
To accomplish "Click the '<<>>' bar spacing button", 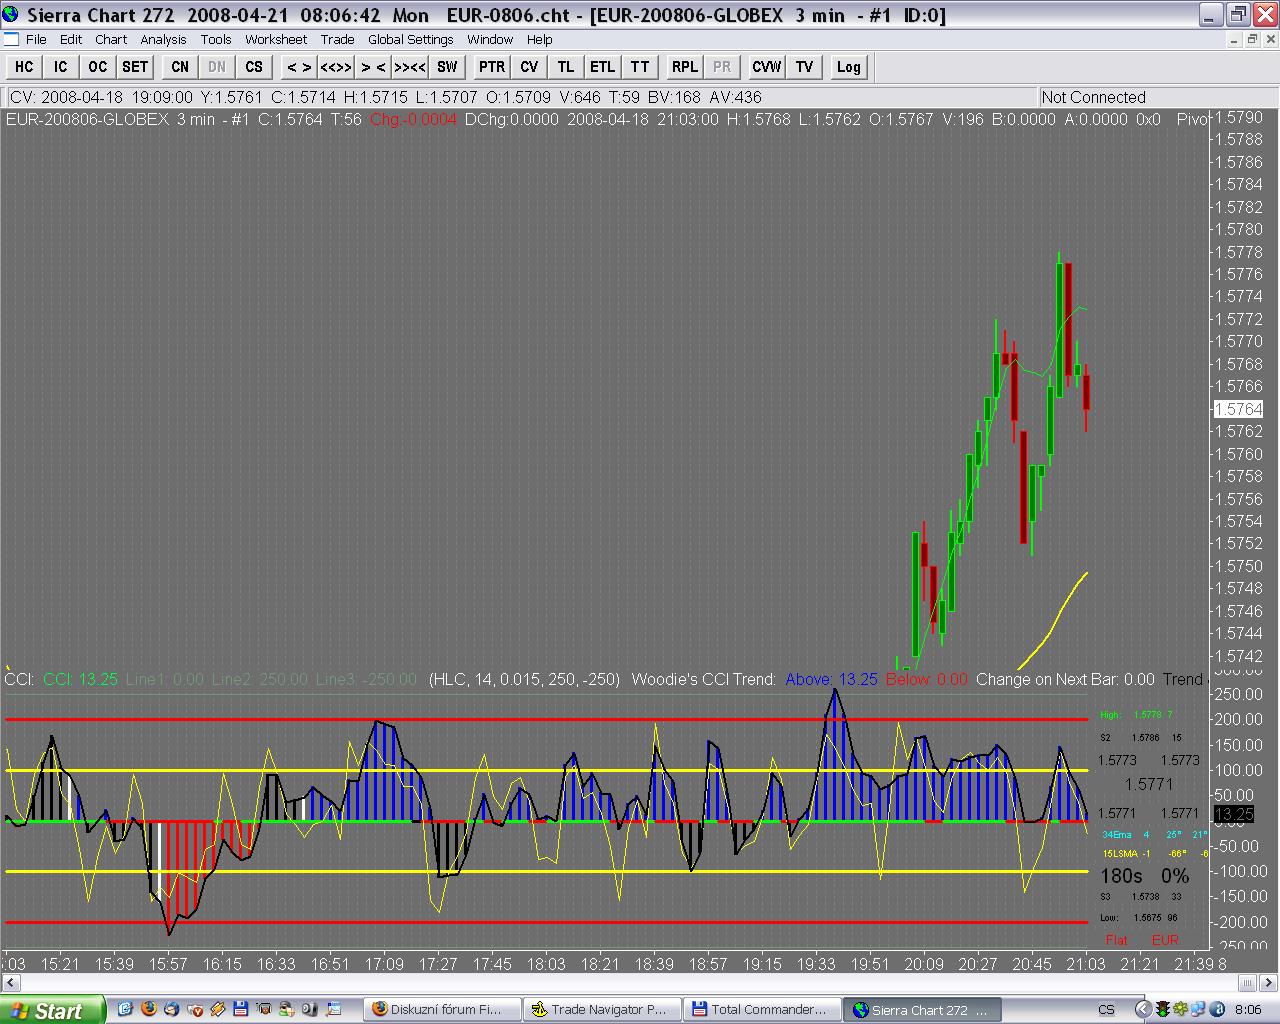I will click(x=336, y=67).
